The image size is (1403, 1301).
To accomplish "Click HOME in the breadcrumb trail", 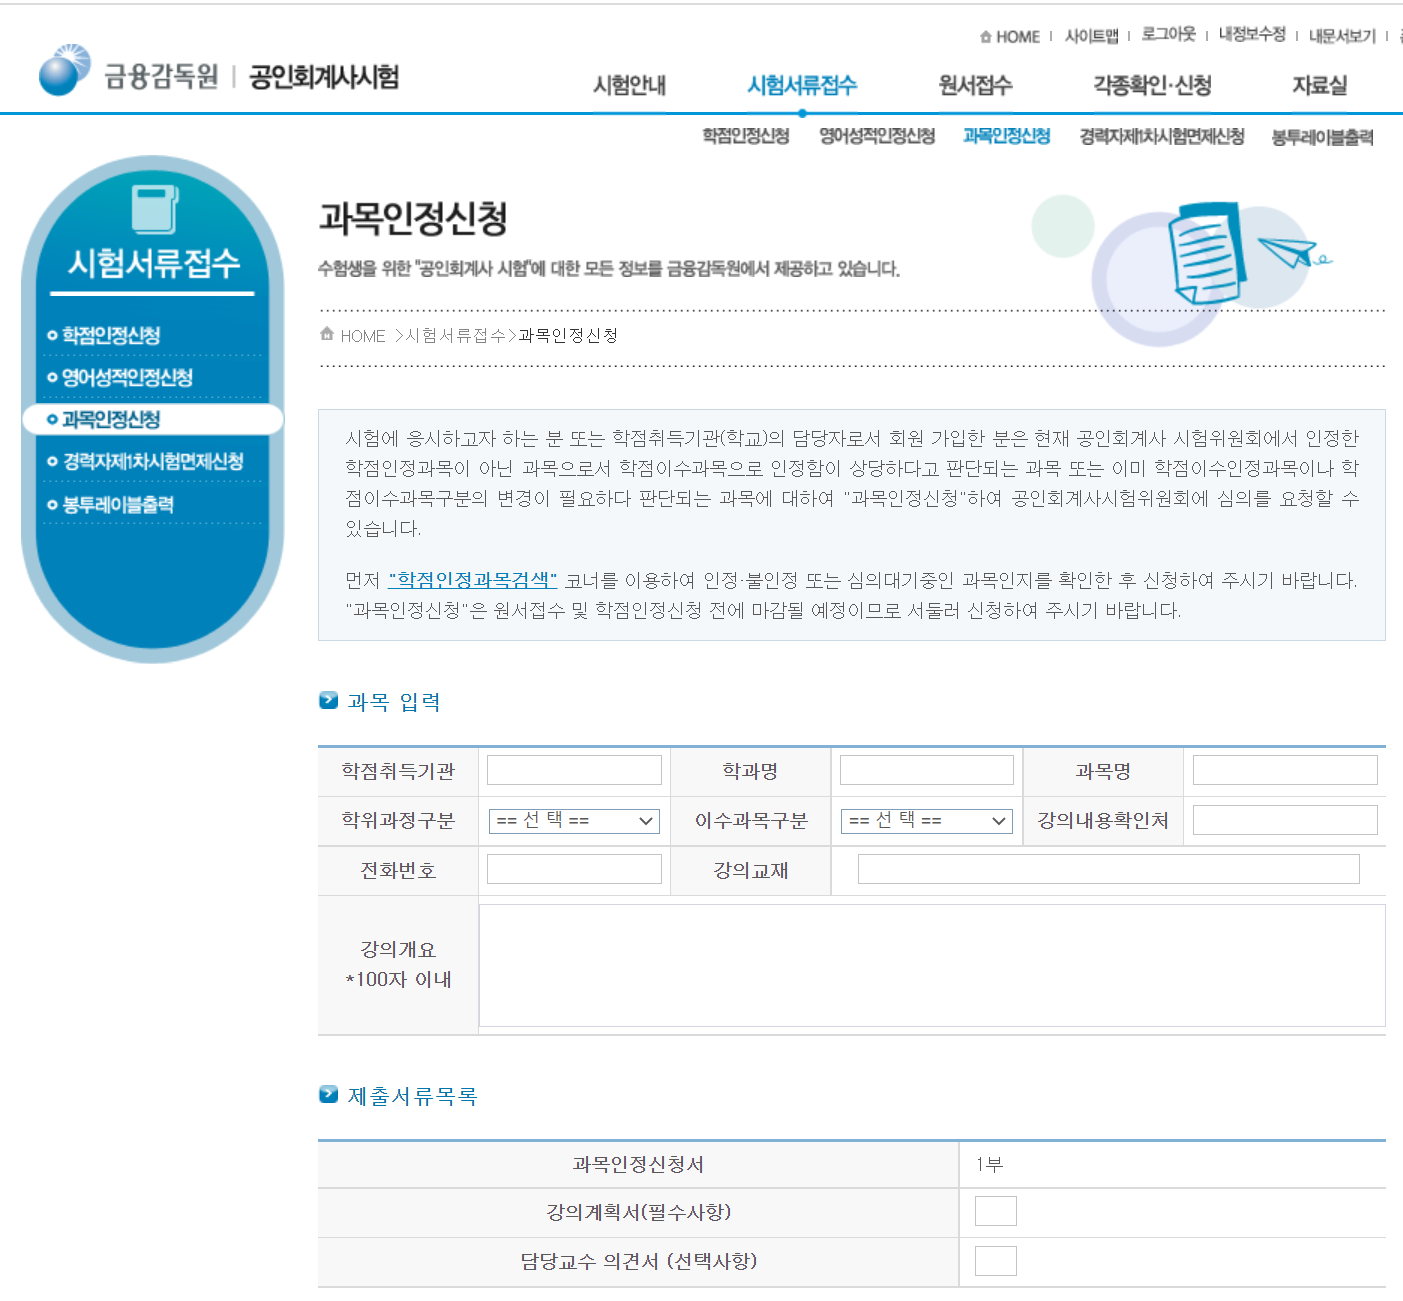I will [363, 336].
